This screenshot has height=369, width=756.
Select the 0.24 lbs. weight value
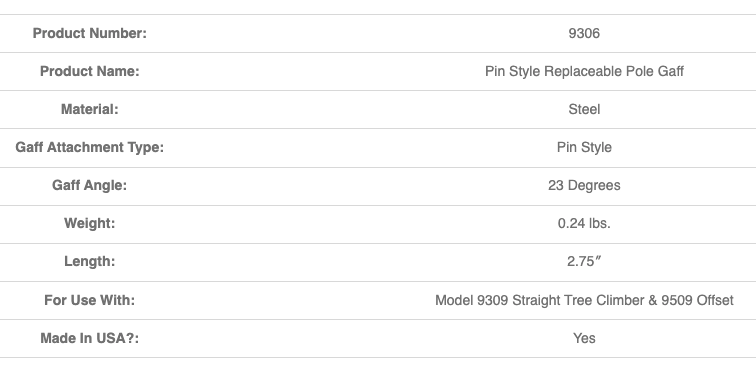pos(584,224)
